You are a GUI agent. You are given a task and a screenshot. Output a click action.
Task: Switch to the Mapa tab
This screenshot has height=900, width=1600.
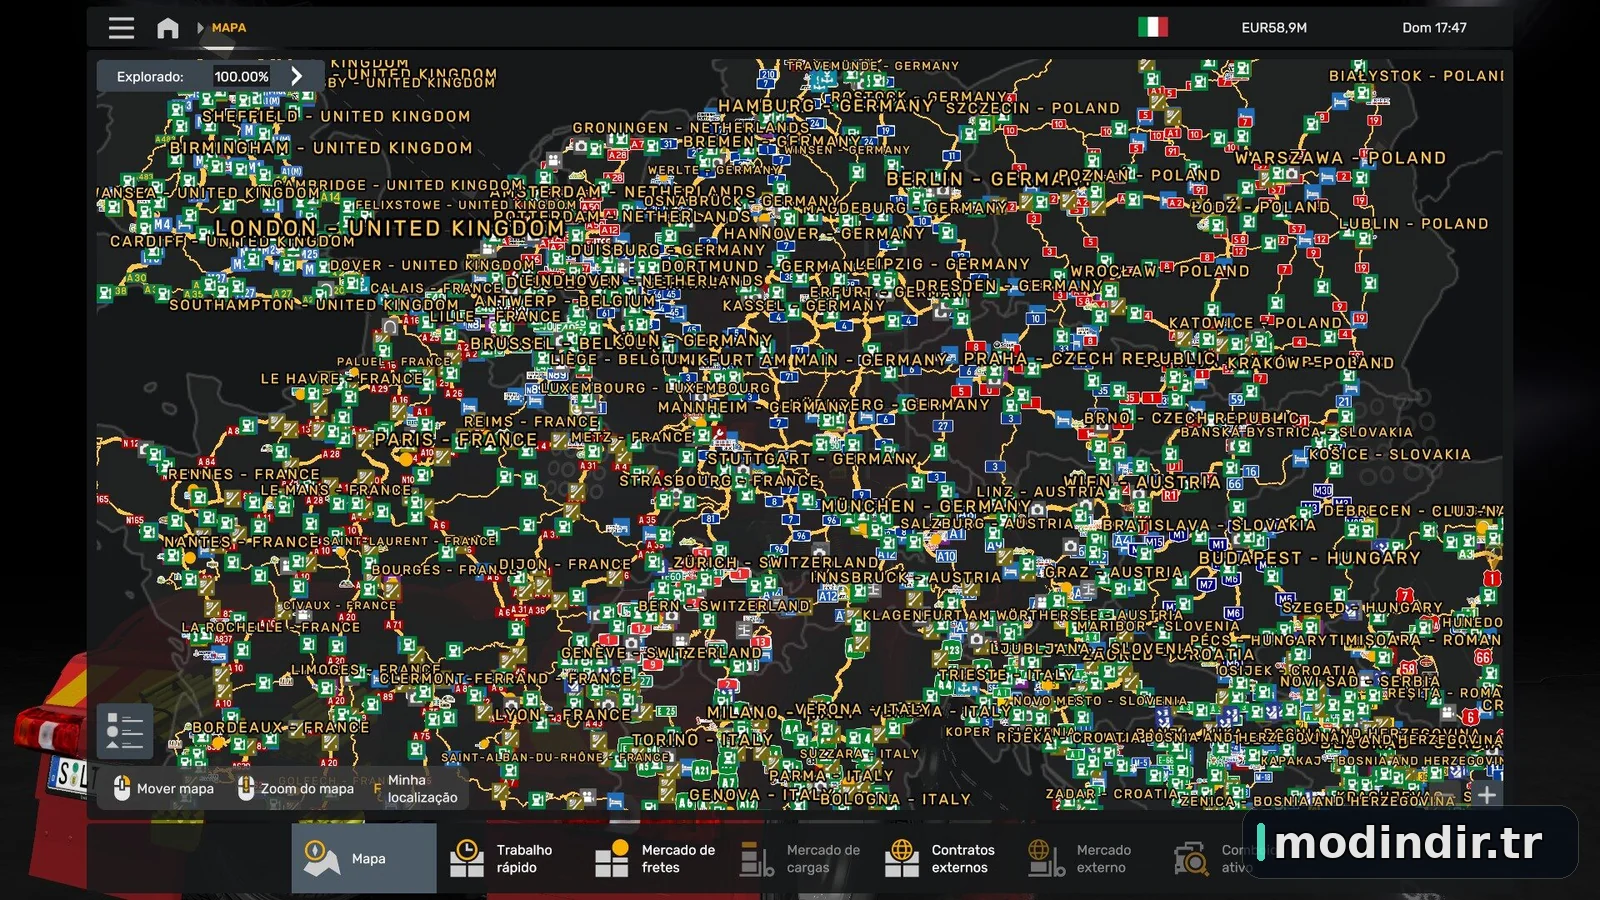click(364, 858)
